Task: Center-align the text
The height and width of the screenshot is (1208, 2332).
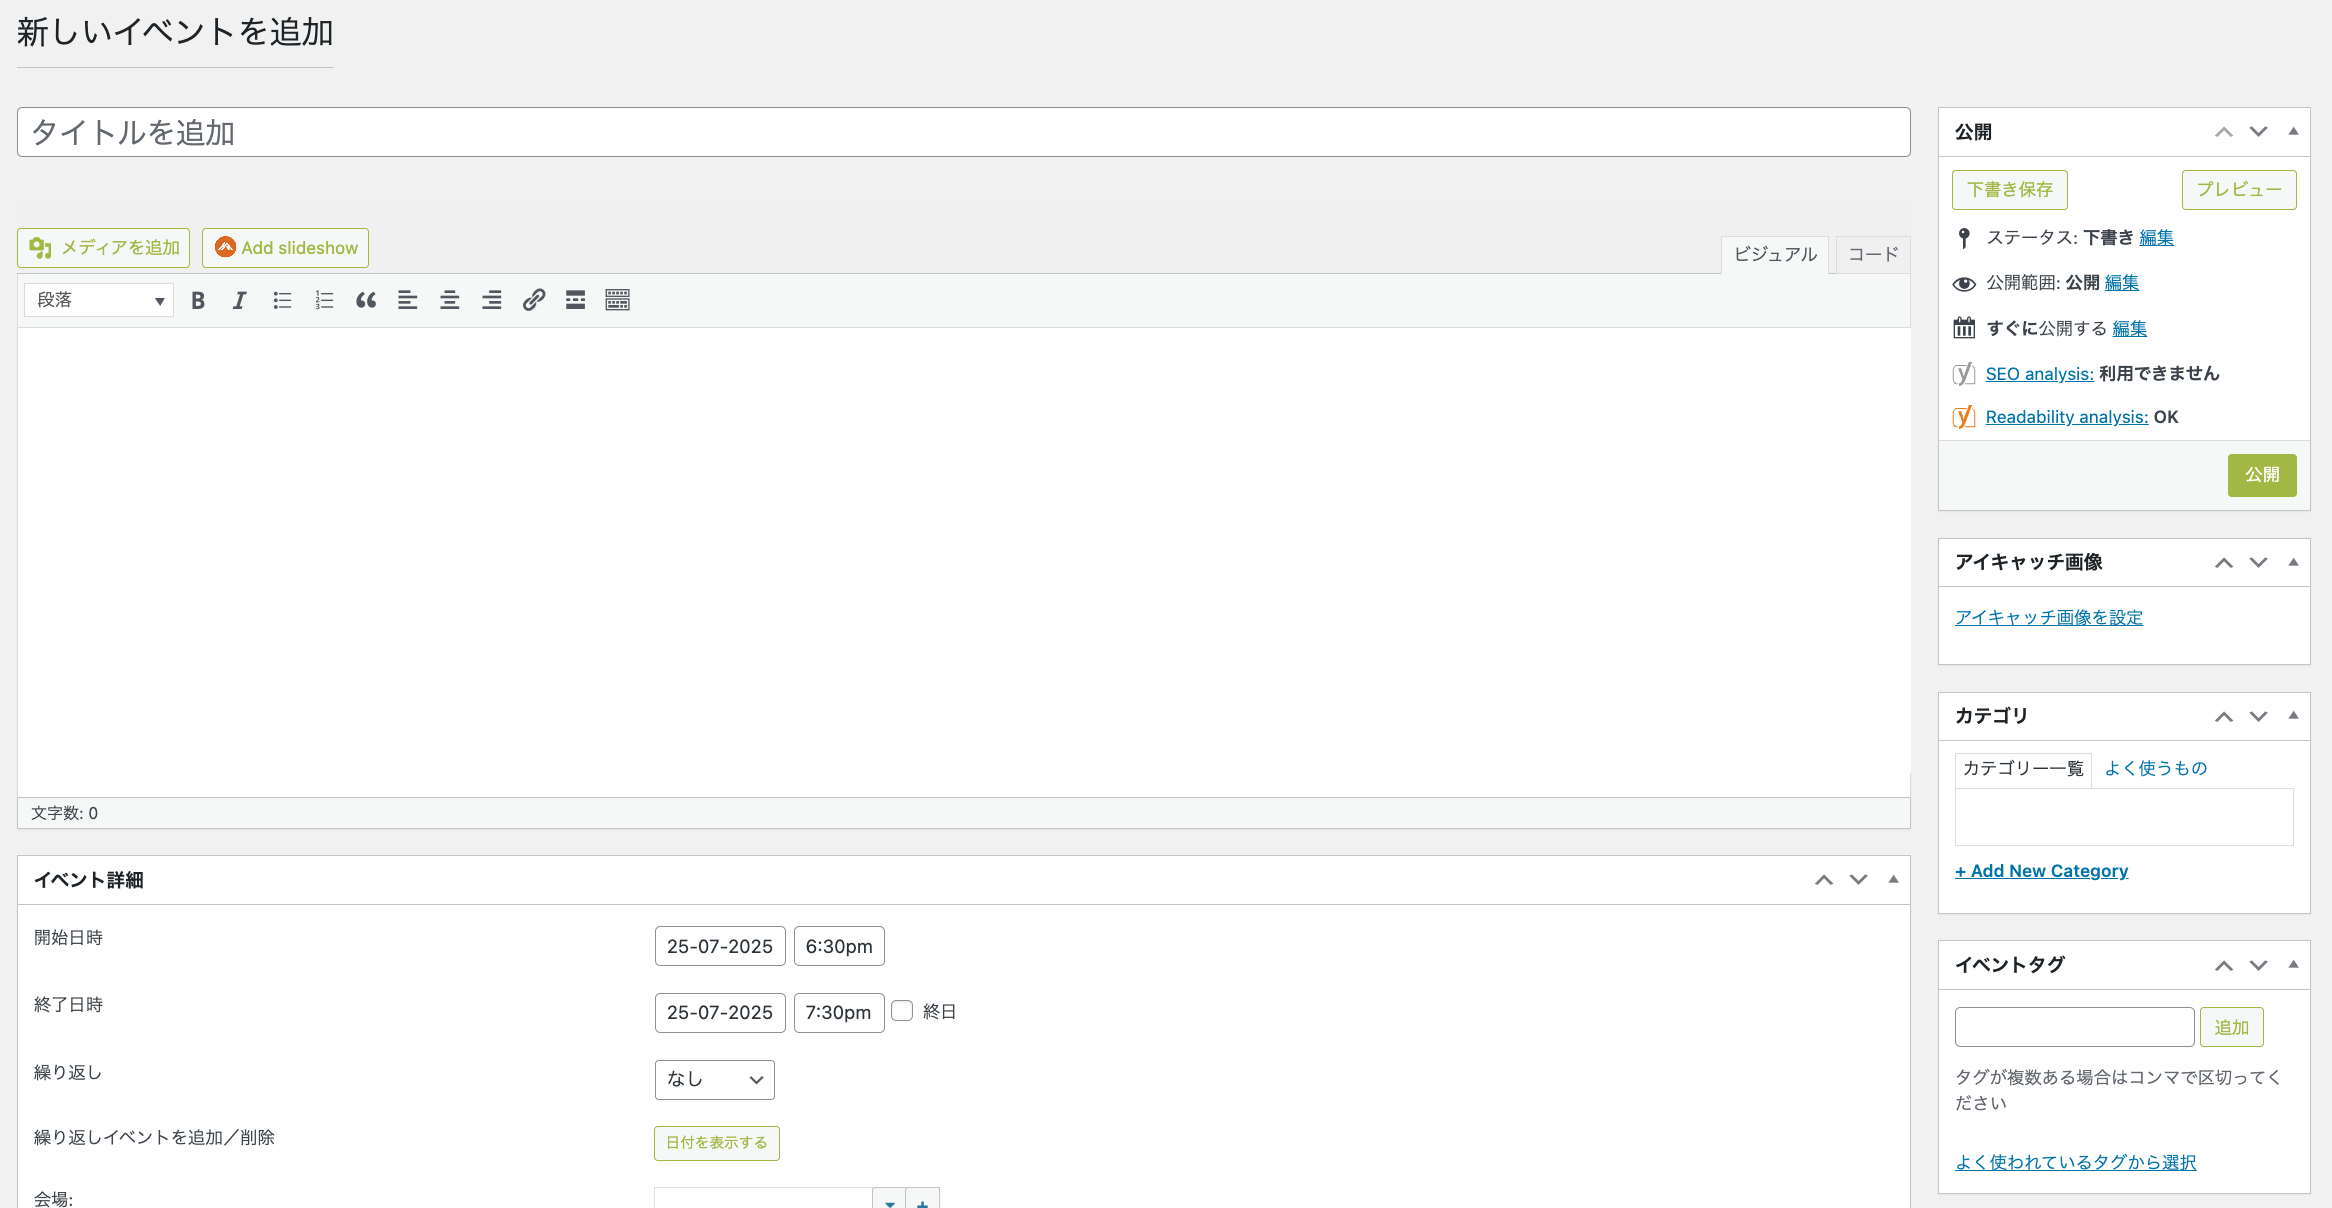Action: coord(450,300)
